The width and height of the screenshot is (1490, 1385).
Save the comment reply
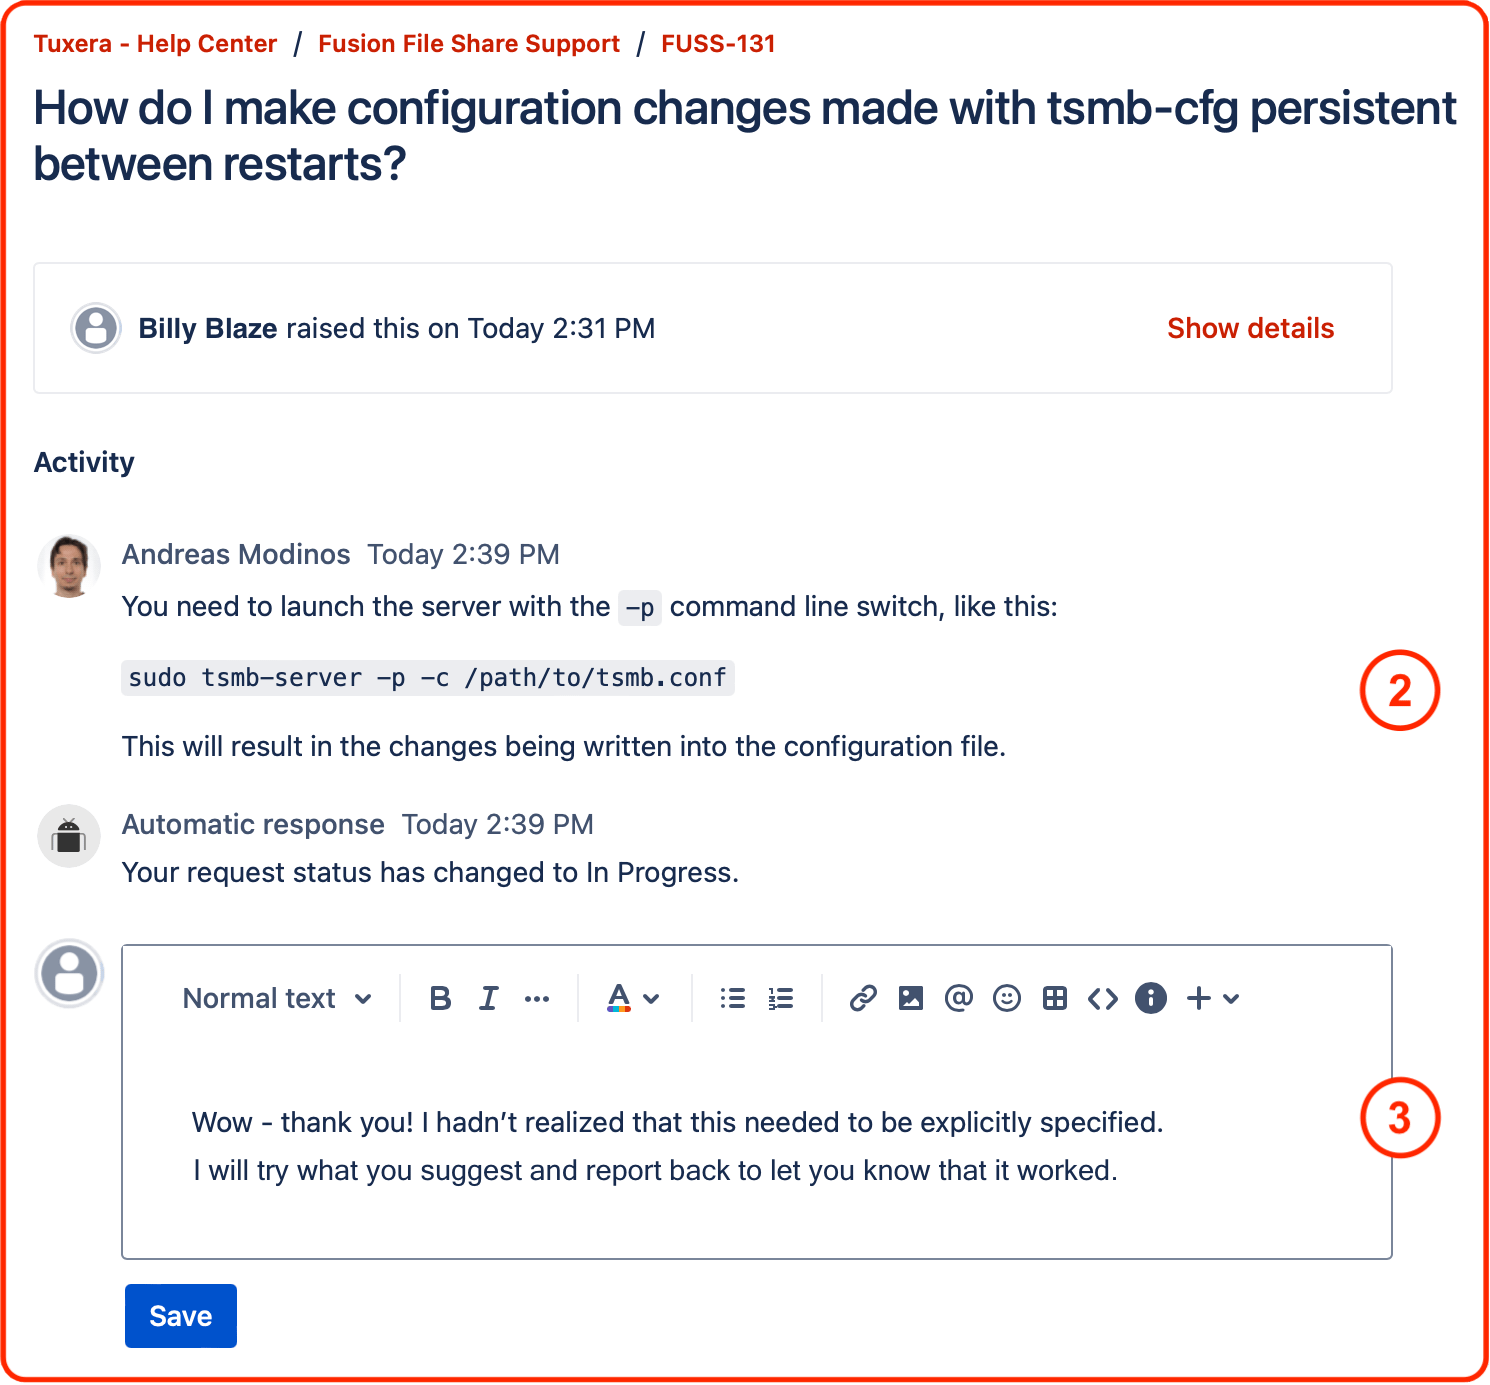pyautogui.click(x=180, y=1316)
